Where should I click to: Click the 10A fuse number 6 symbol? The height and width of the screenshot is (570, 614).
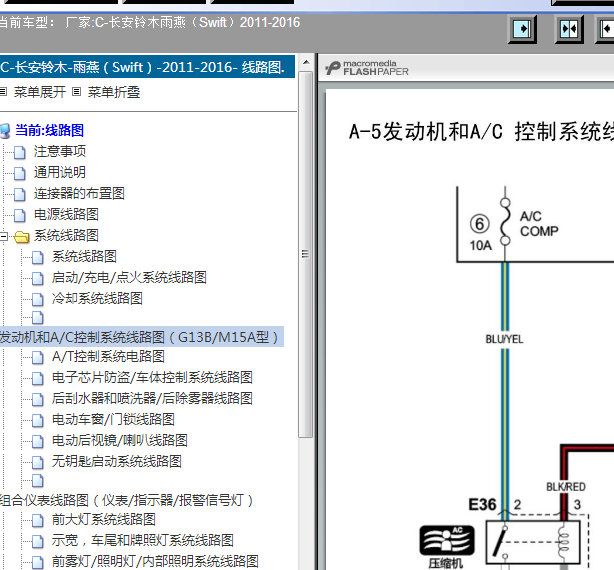480,224
